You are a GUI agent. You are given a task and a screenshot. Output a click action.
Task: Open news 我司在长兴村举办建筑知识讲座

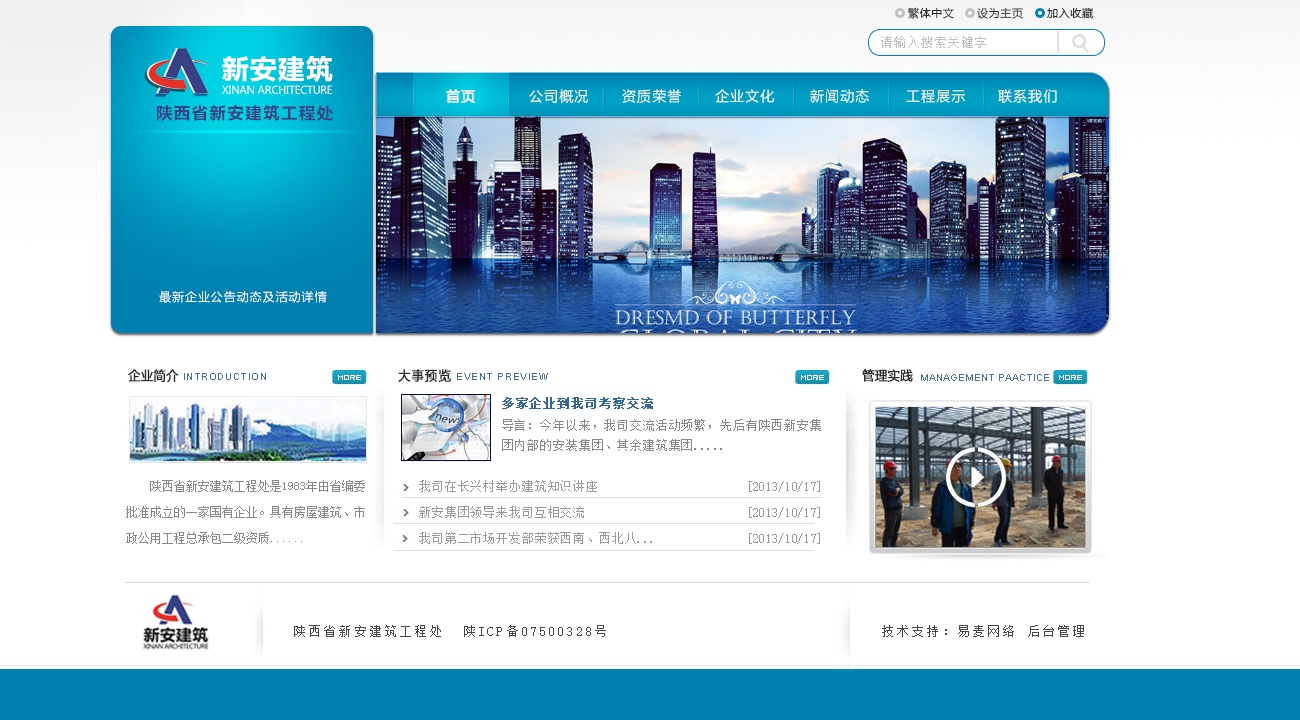pyautogui.click(x=508, y=487)
